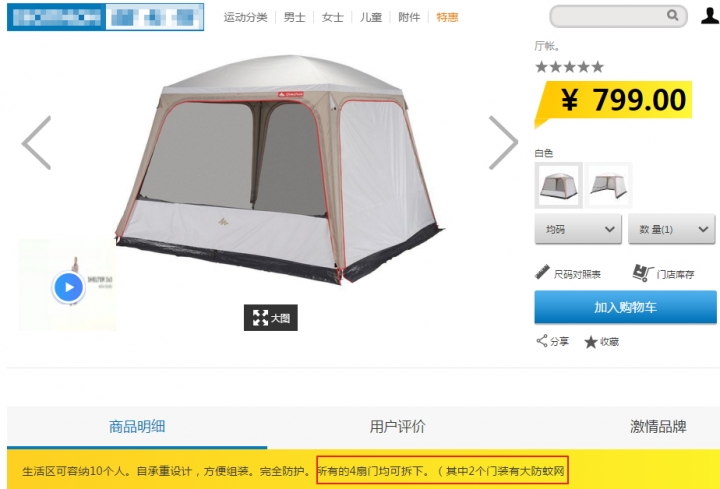This screenshot has width=720, height=489.
Task: Open the 尺码对照表 size chart ruler icon
Action: coord(542,272)
